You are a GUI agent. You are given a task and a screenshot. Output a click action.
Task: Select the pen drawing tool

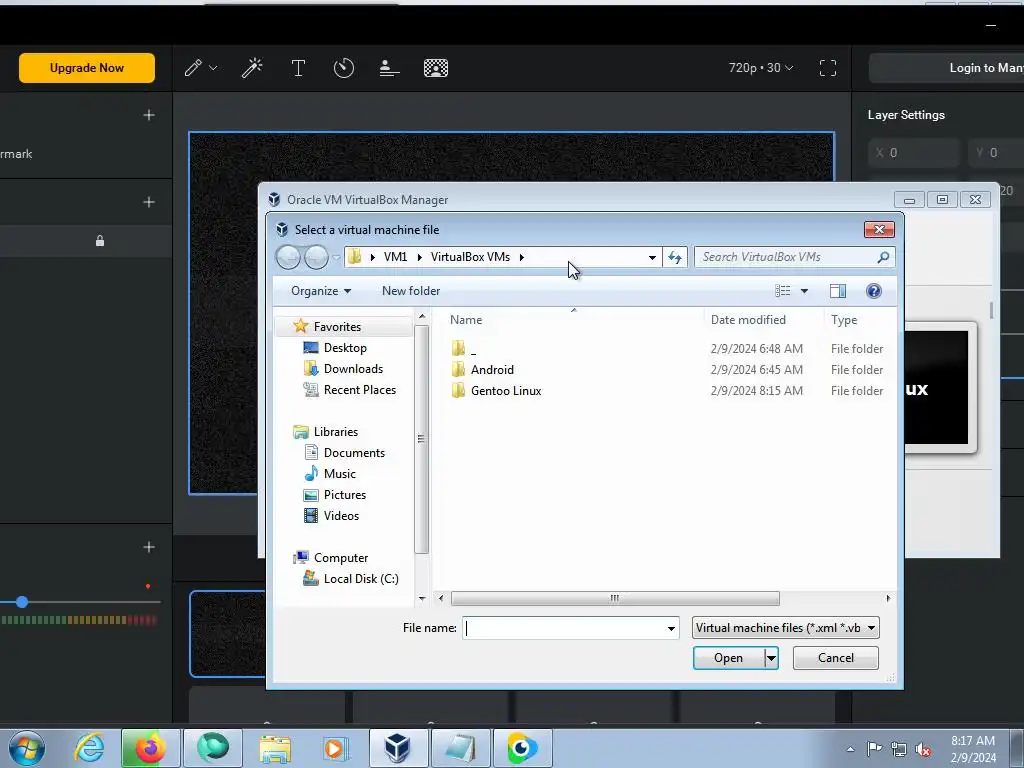tap(193, 68)
